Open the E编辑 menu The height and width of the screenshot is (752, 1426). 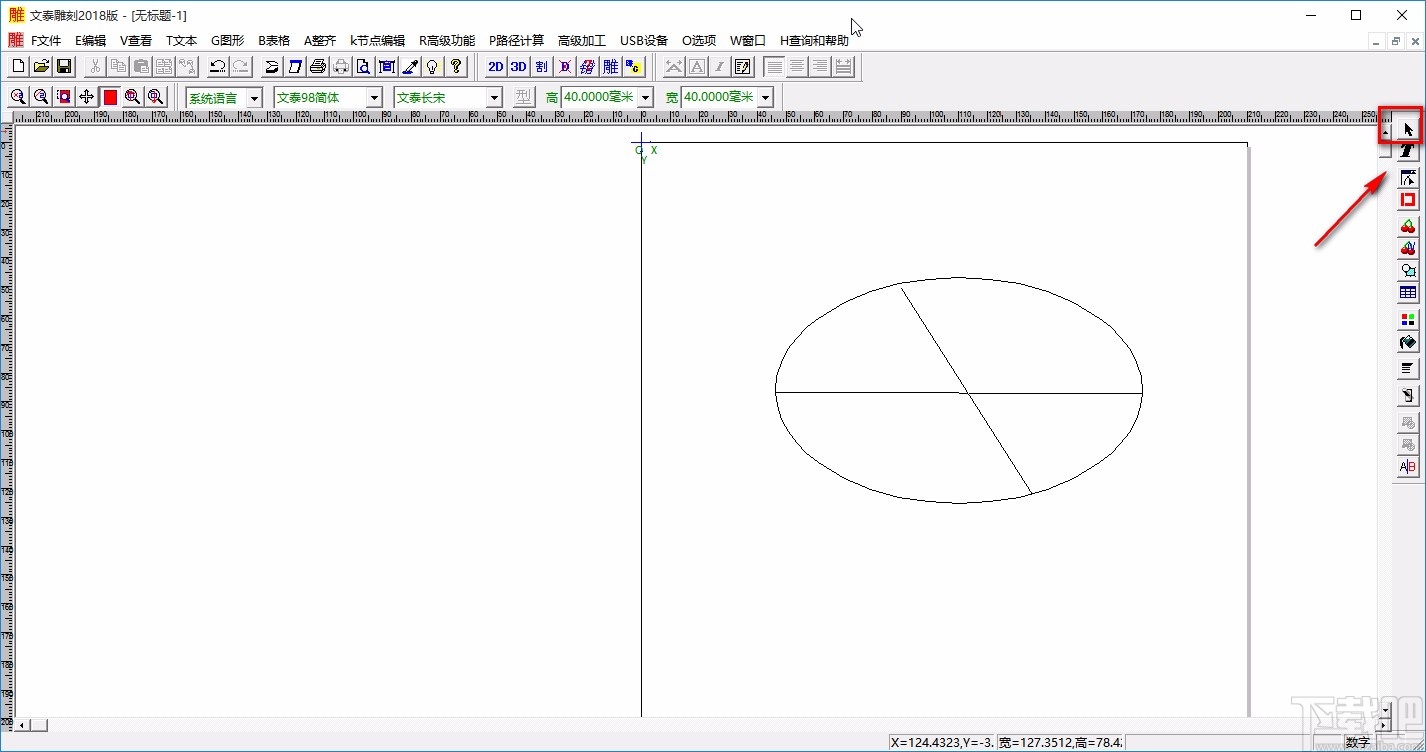(90, 41)
